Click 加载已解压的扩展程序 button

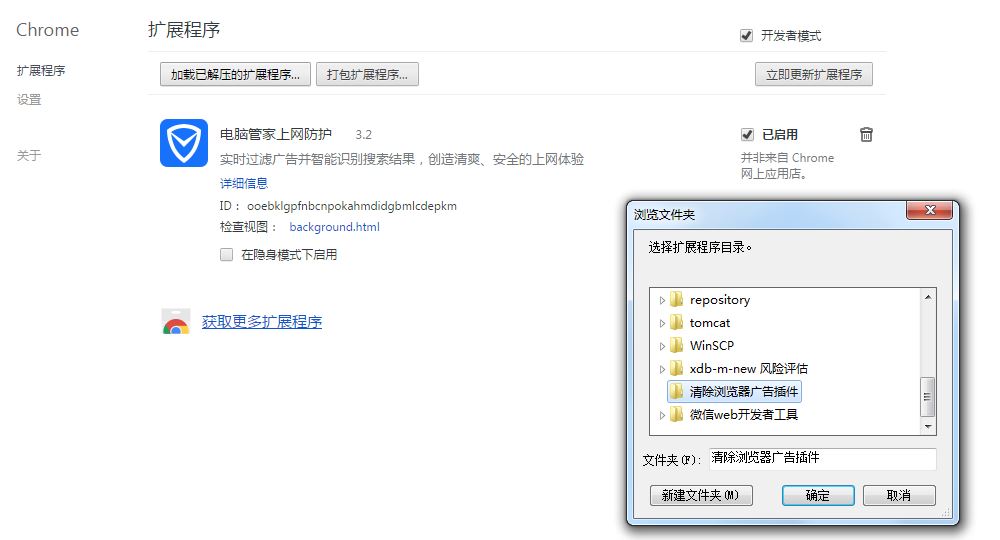click(x=235, y=75)
